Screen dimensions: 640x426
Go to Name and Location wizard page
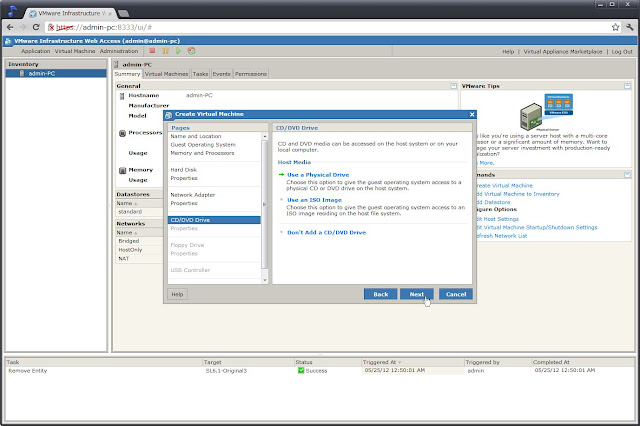click(x=196, y=136)
